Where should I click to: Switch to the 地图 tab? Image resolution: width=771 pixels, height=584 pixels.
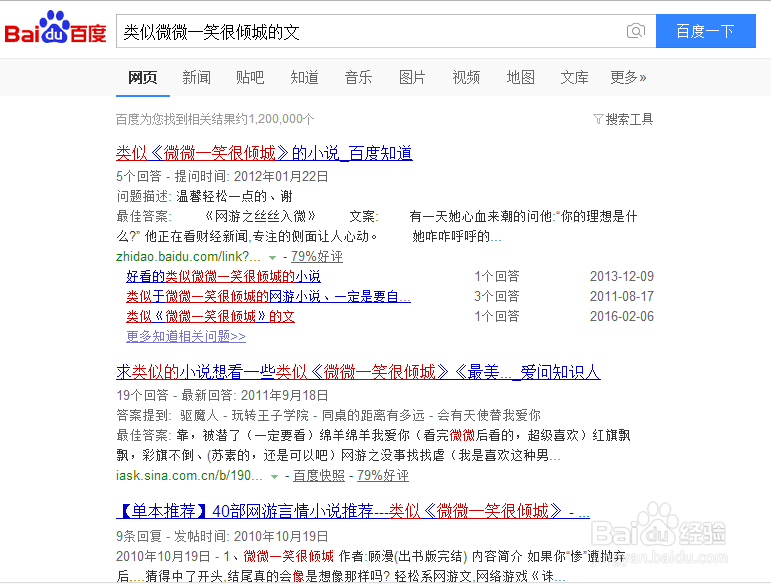[x=520, y=77]
